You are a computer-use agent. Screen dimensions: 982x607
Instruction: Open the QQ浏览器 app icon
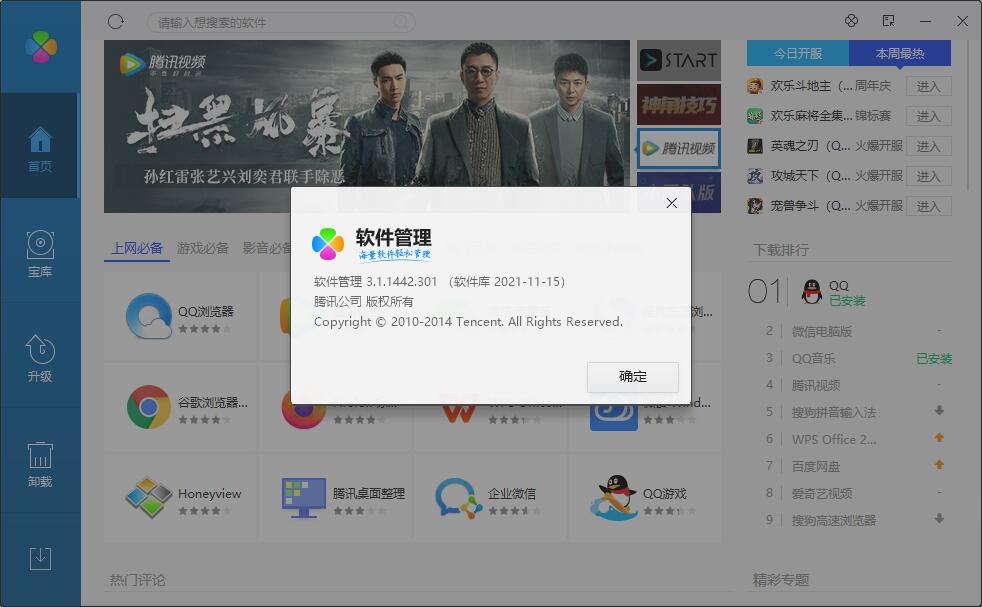(148, 316)
